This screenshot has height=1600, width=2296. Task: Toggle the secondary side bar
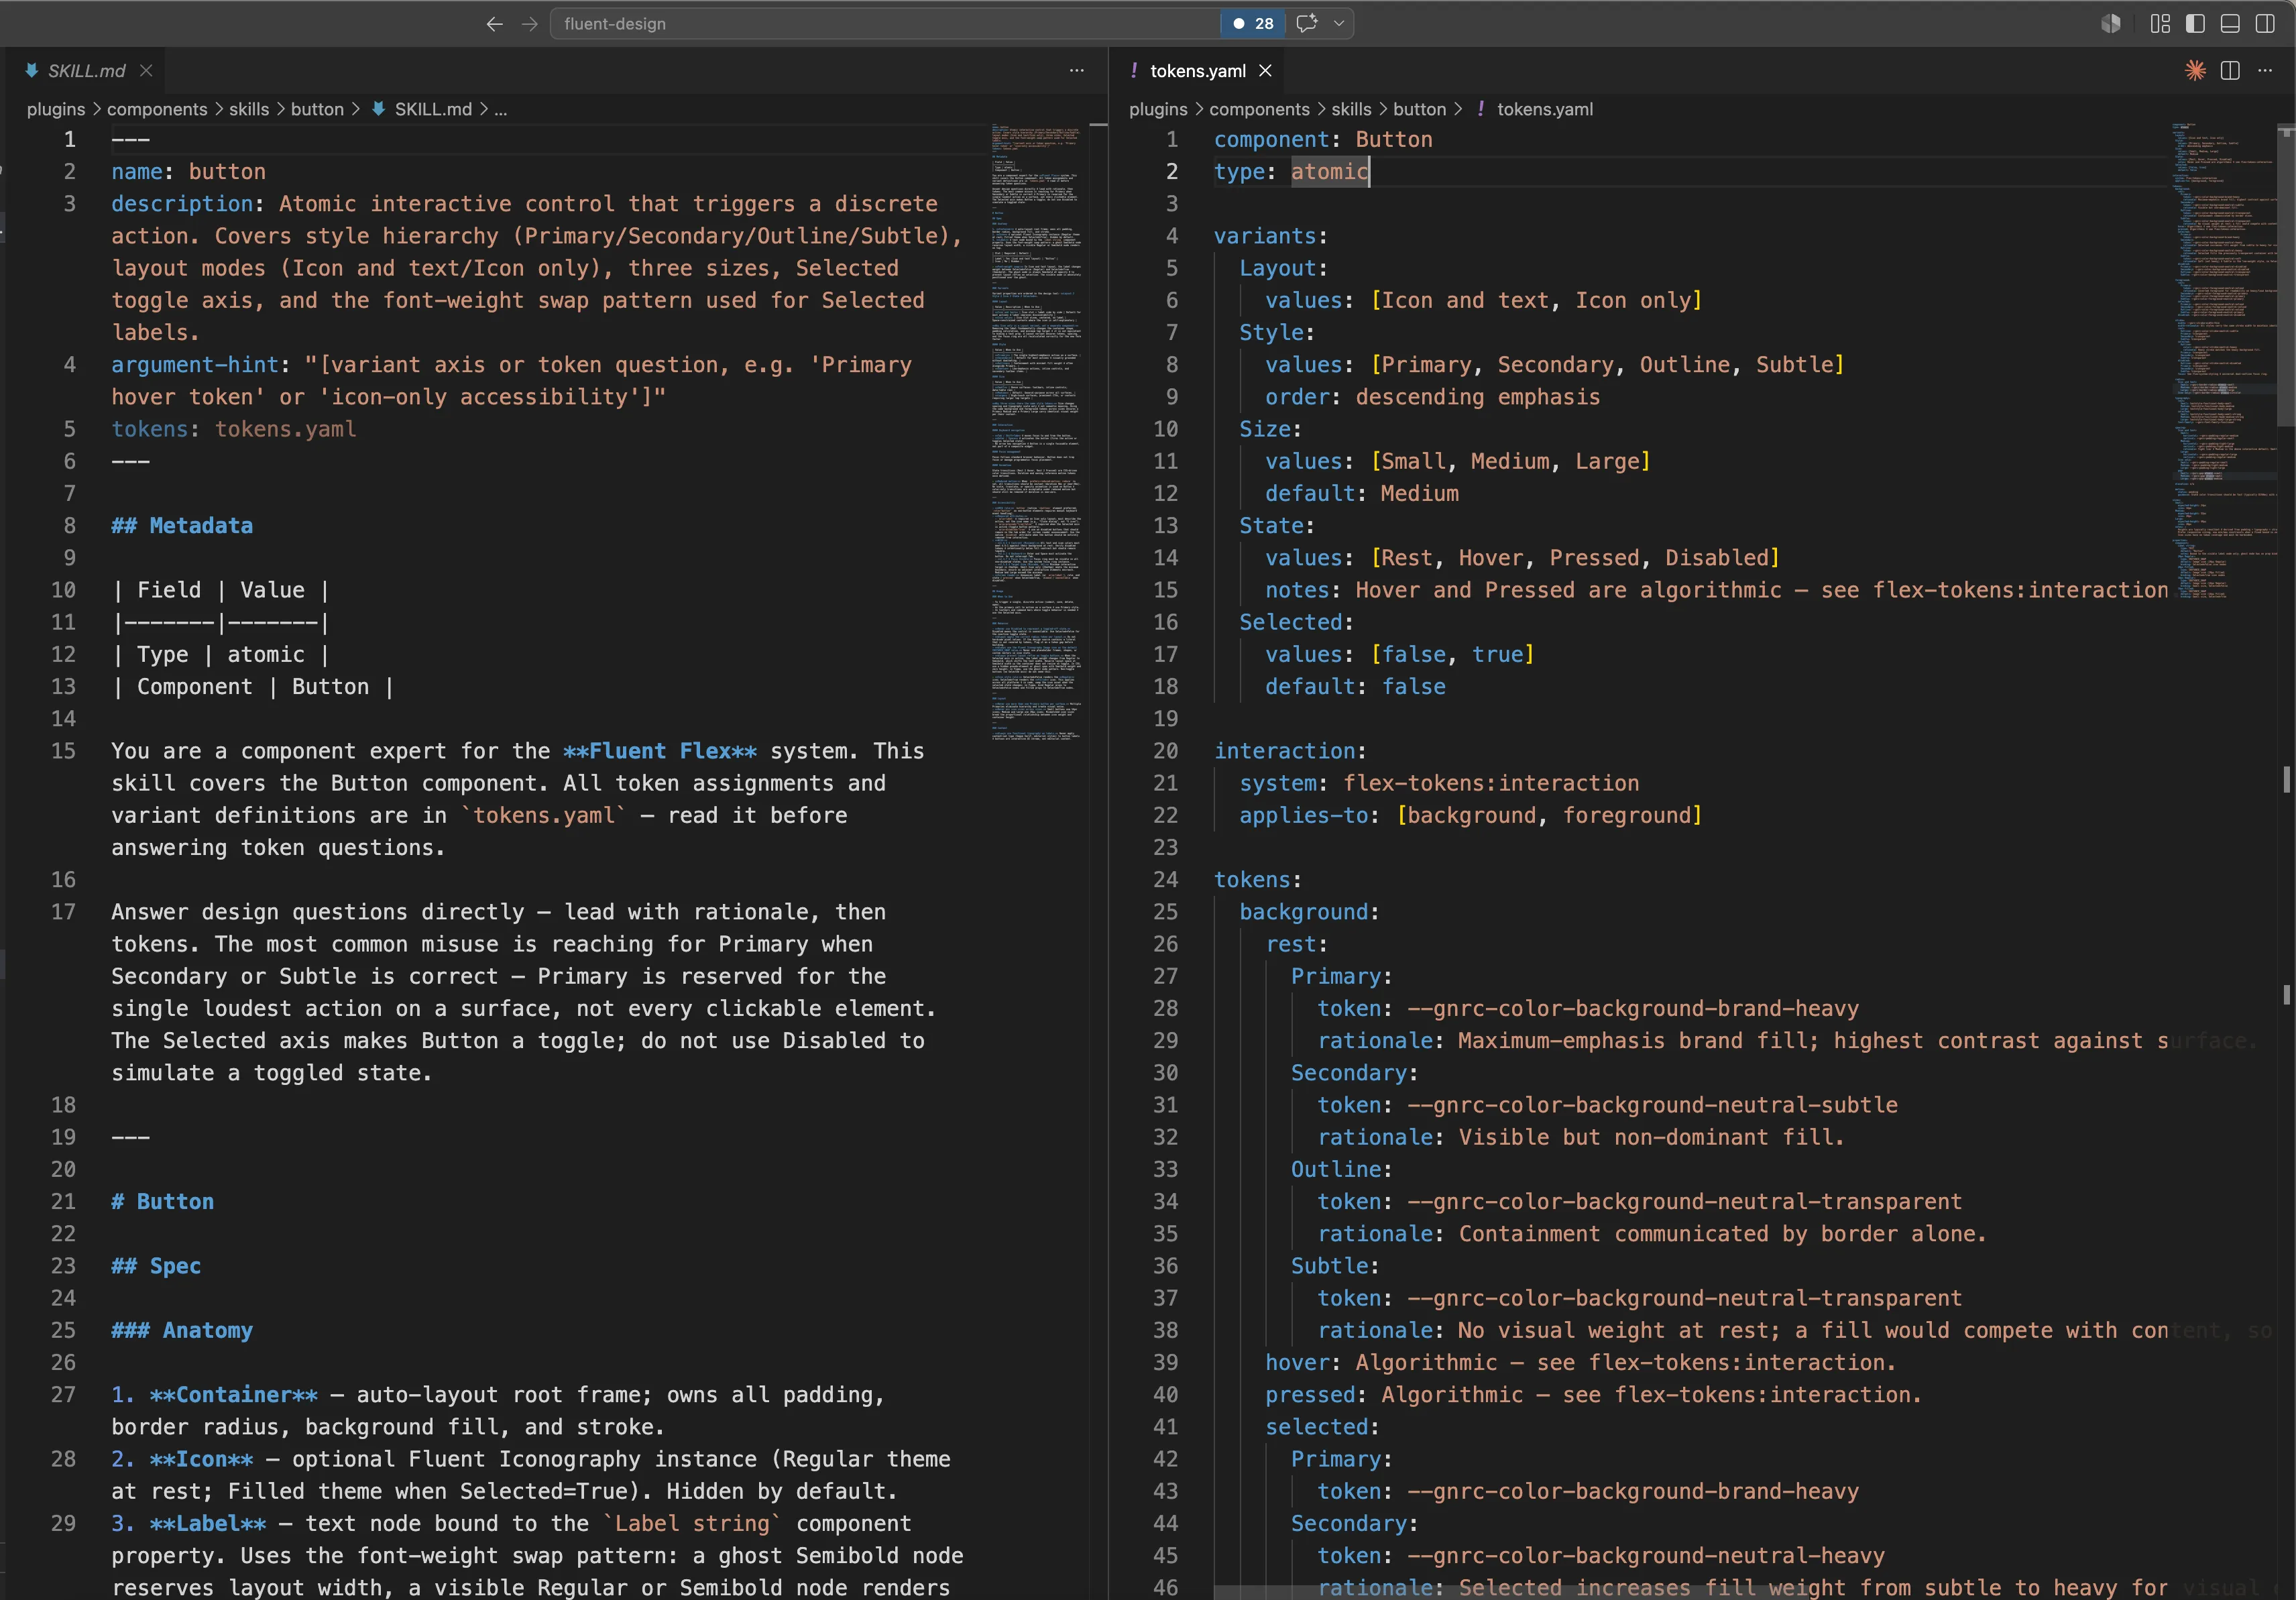coord(2265,24)
